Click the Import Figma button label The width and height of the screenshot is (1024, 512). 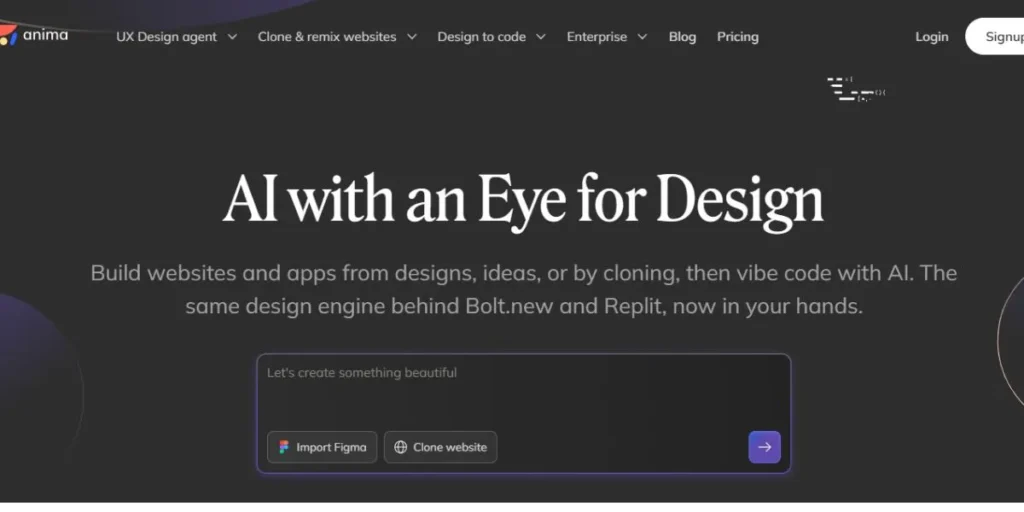(331, 447)
